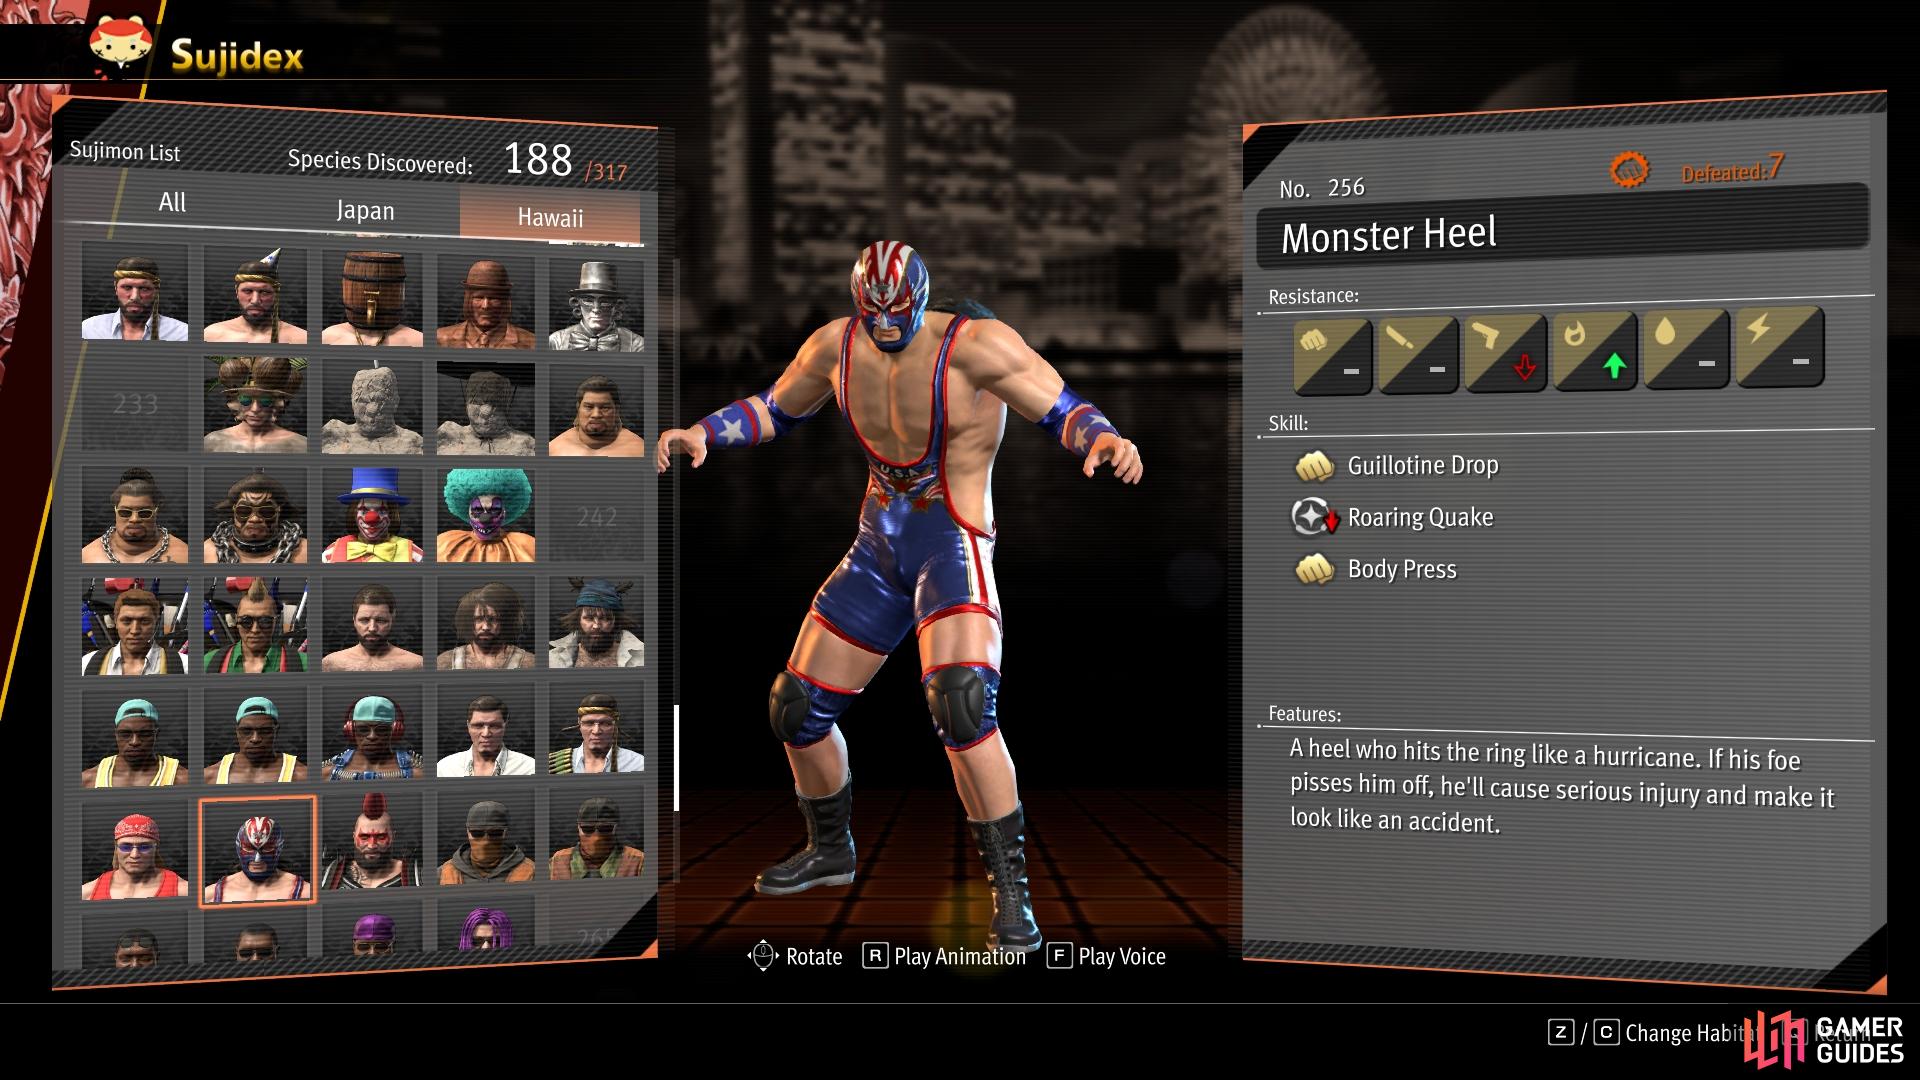
Task: Click the sujimon list scrollbar
Action: [677, 757]
